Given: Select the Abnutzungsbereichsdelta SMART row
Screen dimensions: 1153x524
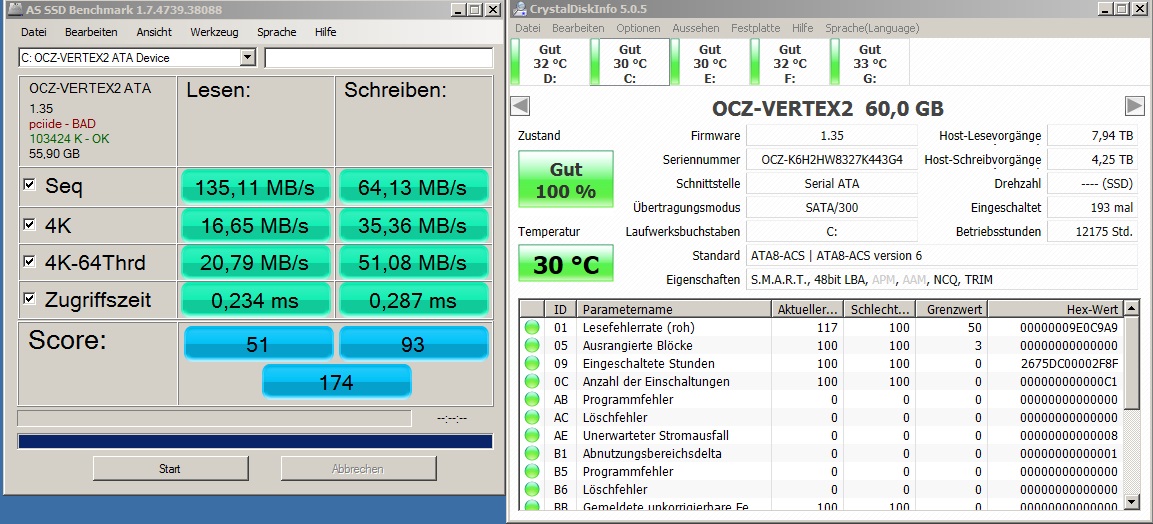Looking at the screenshot, I should click(821, 453).
